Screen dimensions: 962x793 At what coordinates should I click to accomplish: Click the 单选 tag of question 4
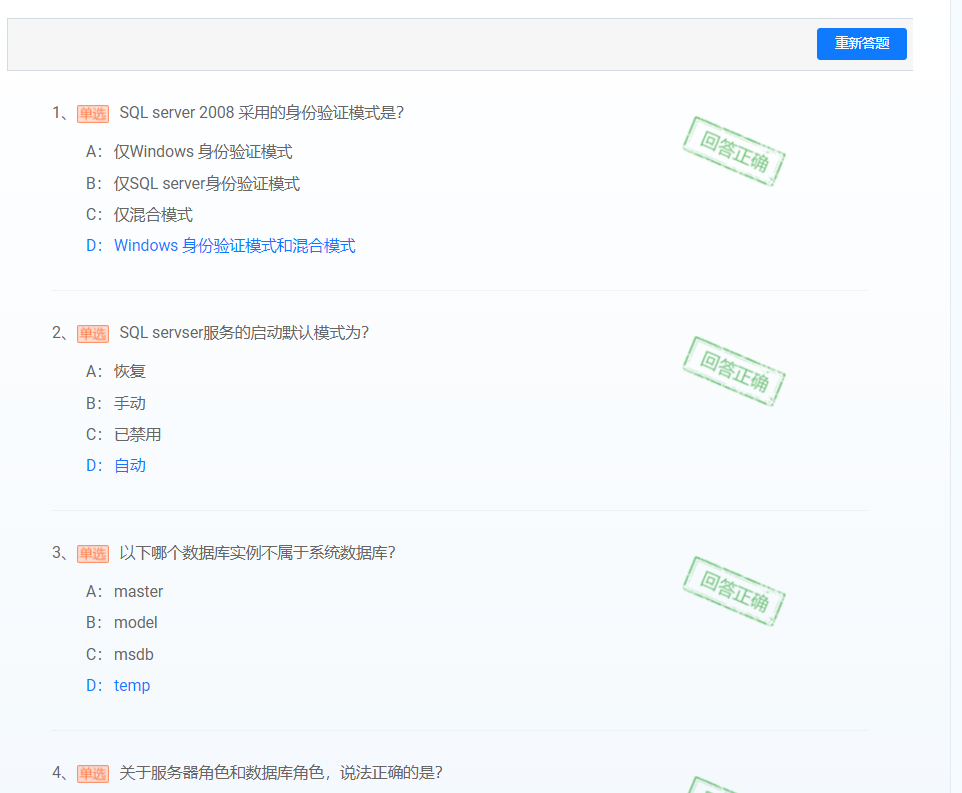pyautogui.click(x=93, y=773)
